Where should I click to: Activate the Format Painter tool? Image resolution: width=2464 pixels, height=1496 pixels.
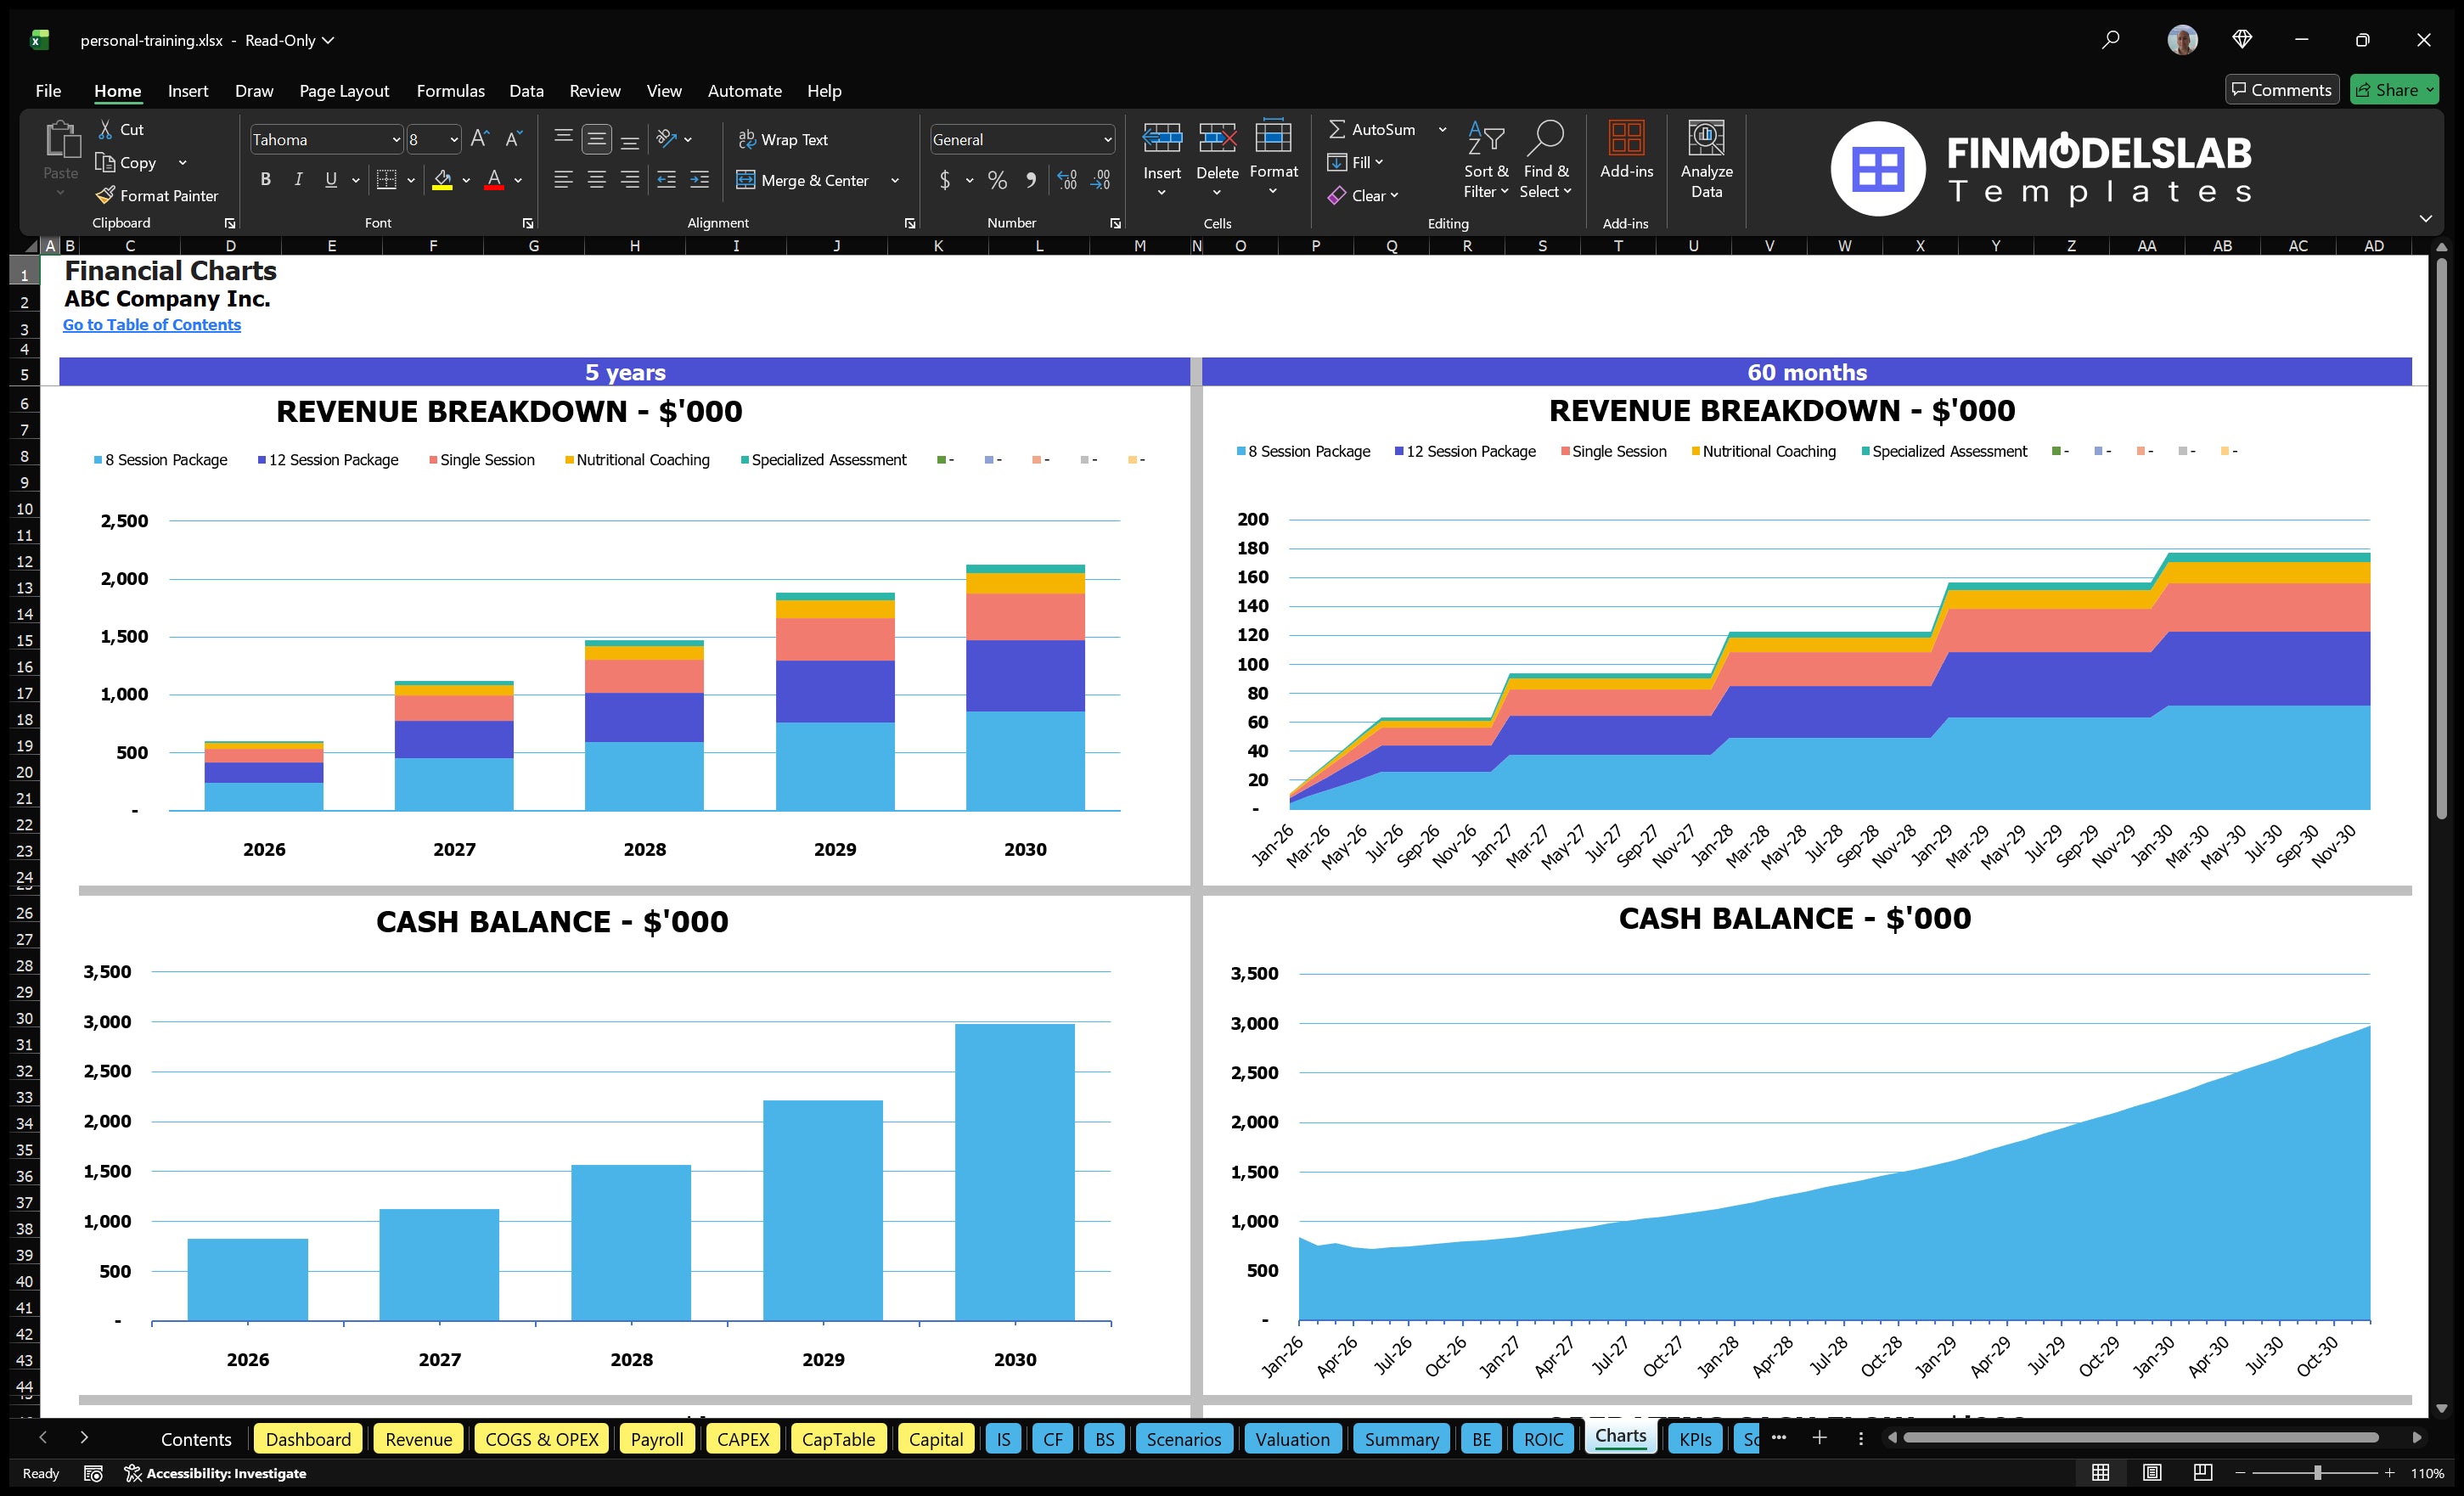pyautogui.click(x=157, y=195)
